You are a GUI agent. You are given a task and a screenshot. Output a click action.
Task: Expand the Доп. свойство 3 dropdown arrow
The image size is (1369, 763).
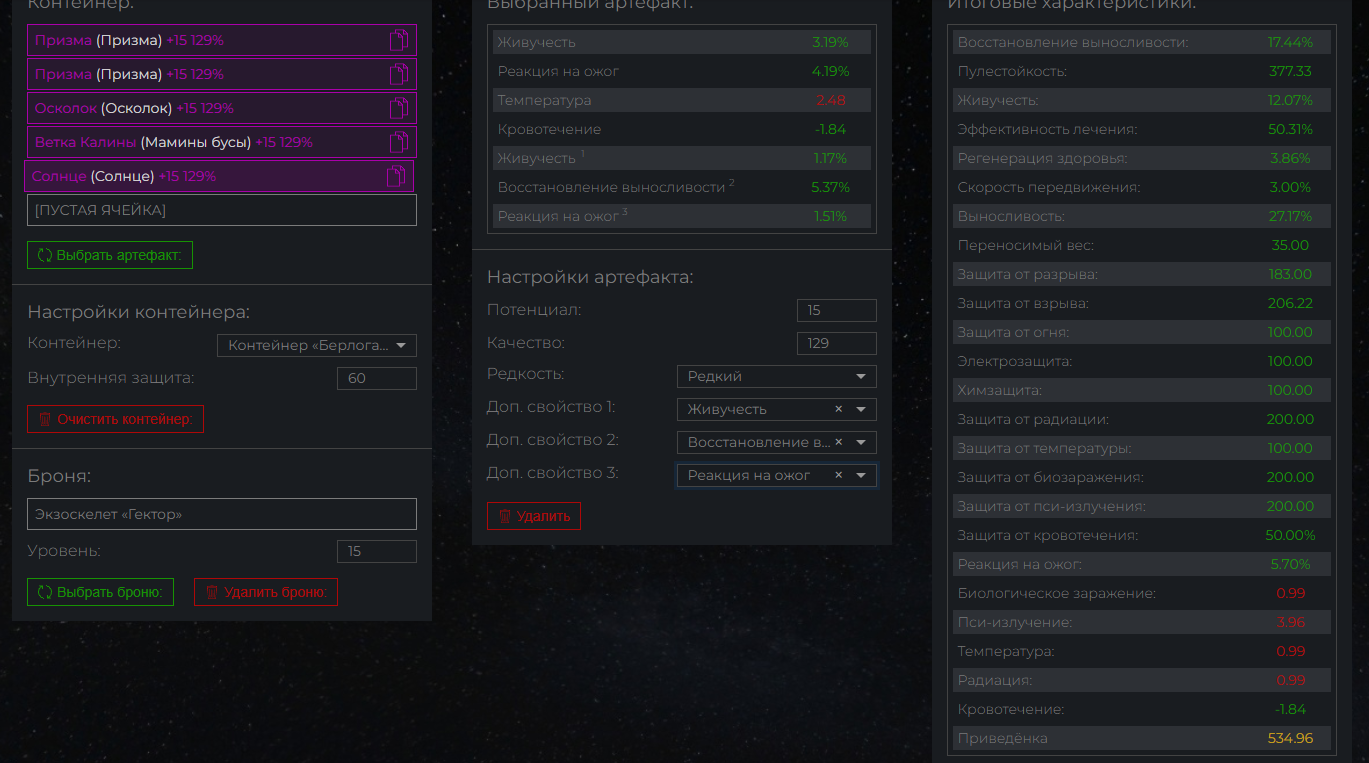861,475
